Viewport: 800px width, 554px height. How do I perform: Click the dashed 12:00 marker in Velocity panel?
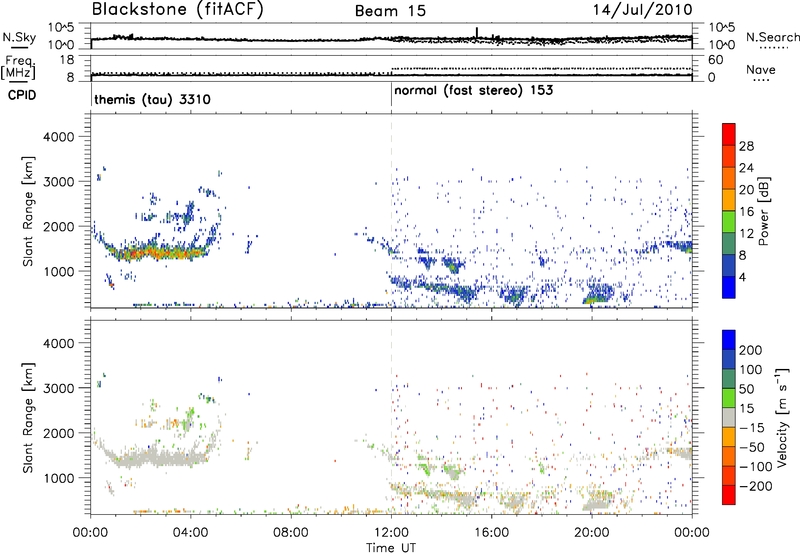click(391, 417)
